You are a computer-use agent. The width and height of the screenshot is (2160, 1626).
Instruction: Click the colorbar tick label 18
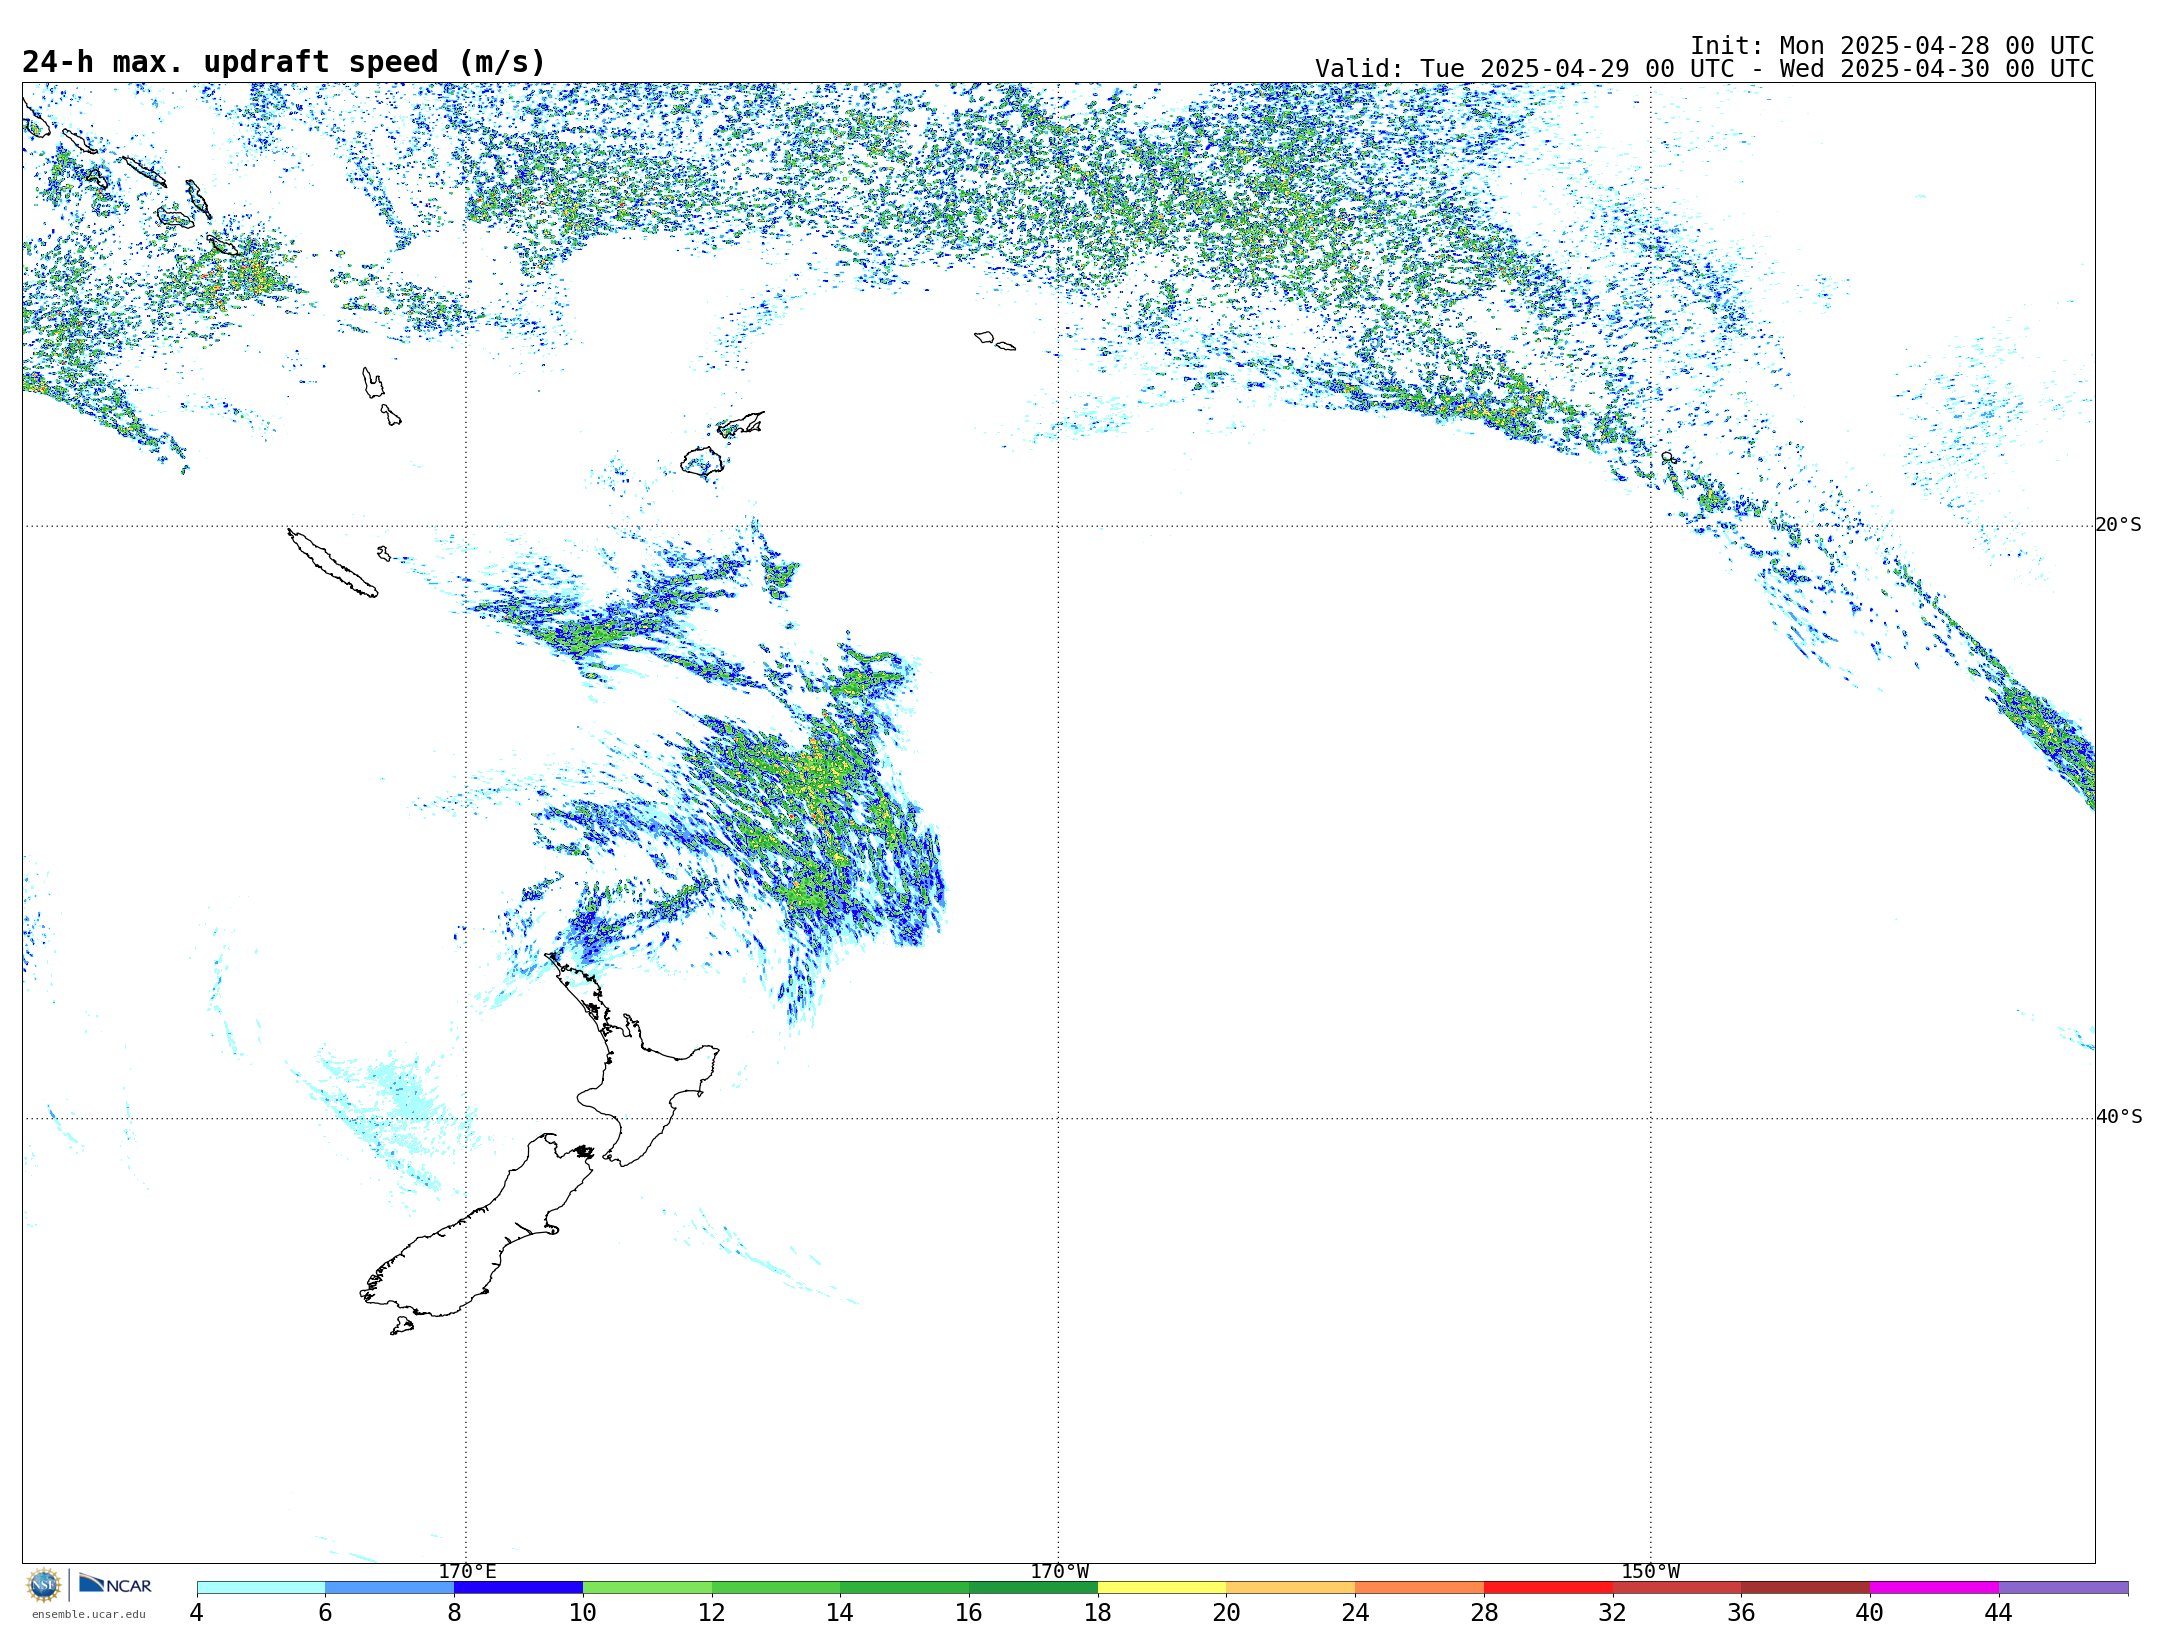click(x=1098, y=1612)
